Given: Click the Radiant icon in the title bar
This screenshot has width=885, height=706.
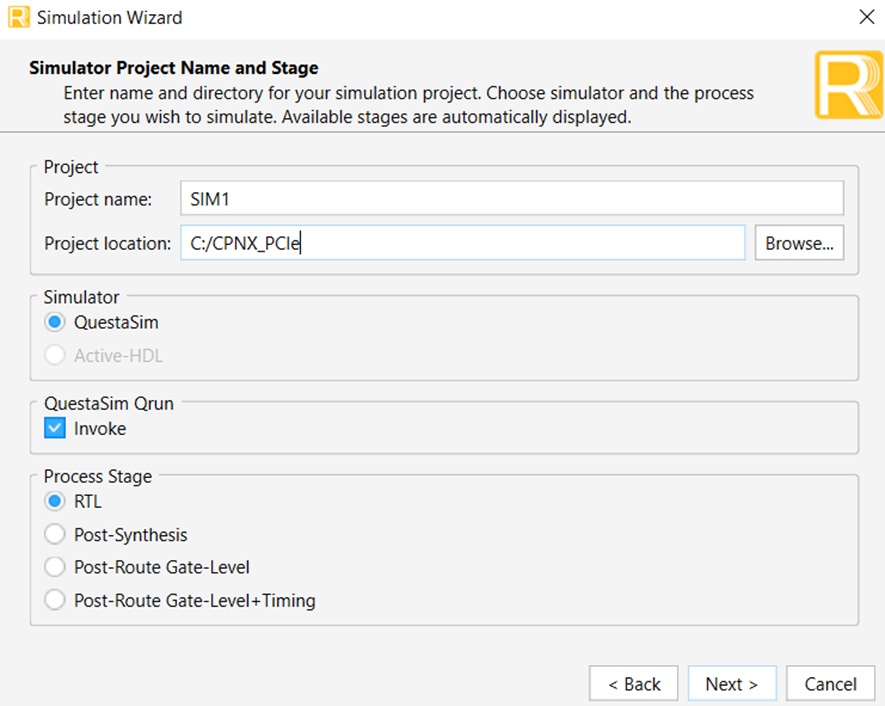Looking at the screenshot, I should pos(18,17).
